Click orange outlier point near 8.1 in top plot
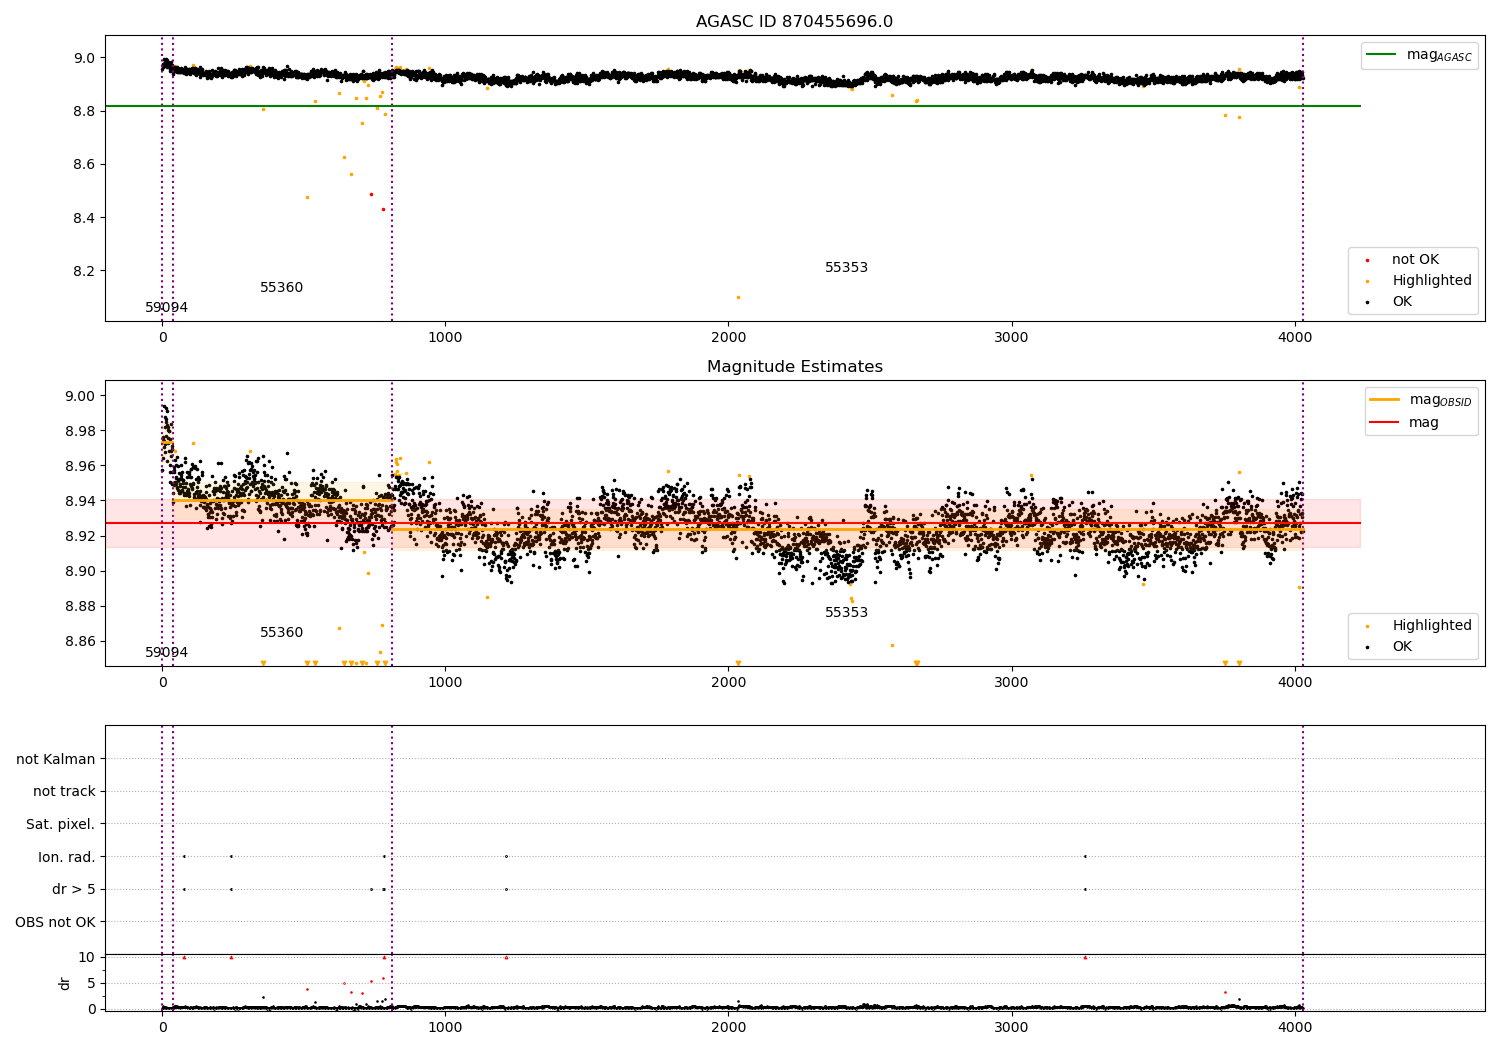 pos(738,297)
